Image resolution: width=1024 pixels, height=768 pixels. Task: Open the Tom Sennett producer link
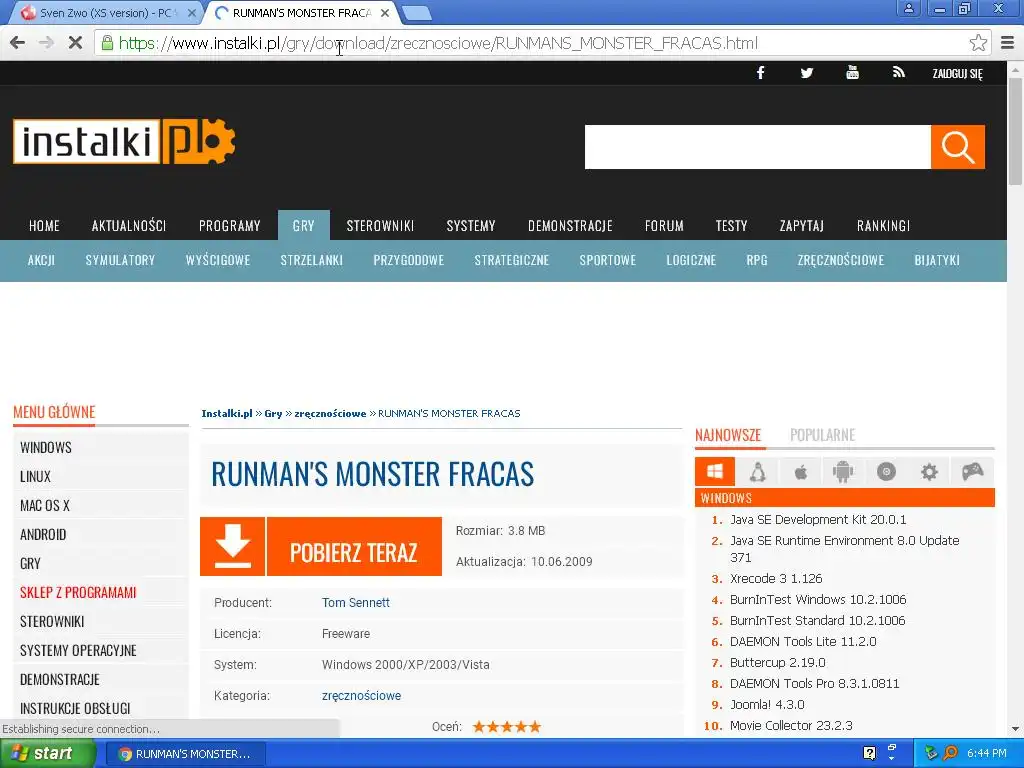pyautogui.click(x=355, y=602)
